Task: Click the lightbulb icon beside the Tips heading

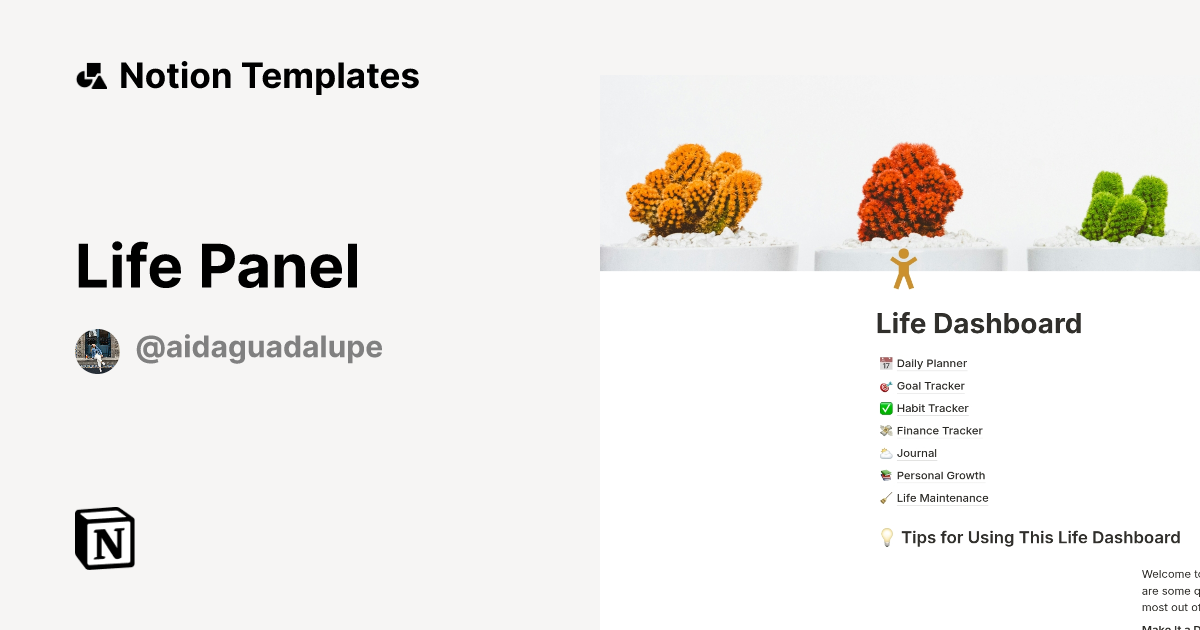Action: (x=886, y=537)
